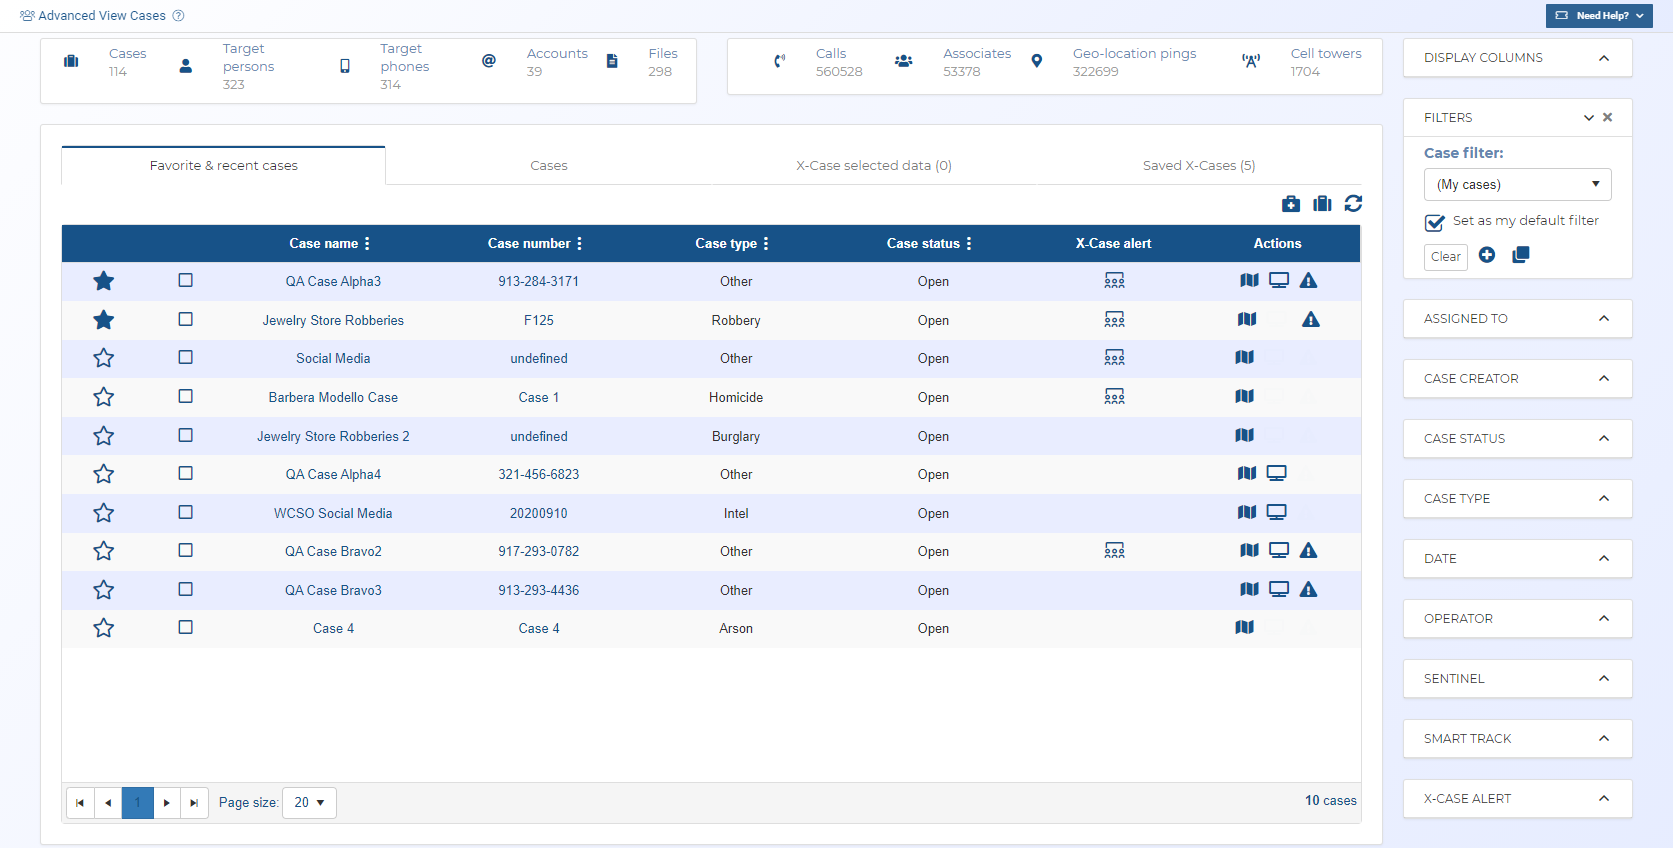Click the add new case medkit icon
The width and height of the screenshot is (1673, 848).
[1291, 204]
